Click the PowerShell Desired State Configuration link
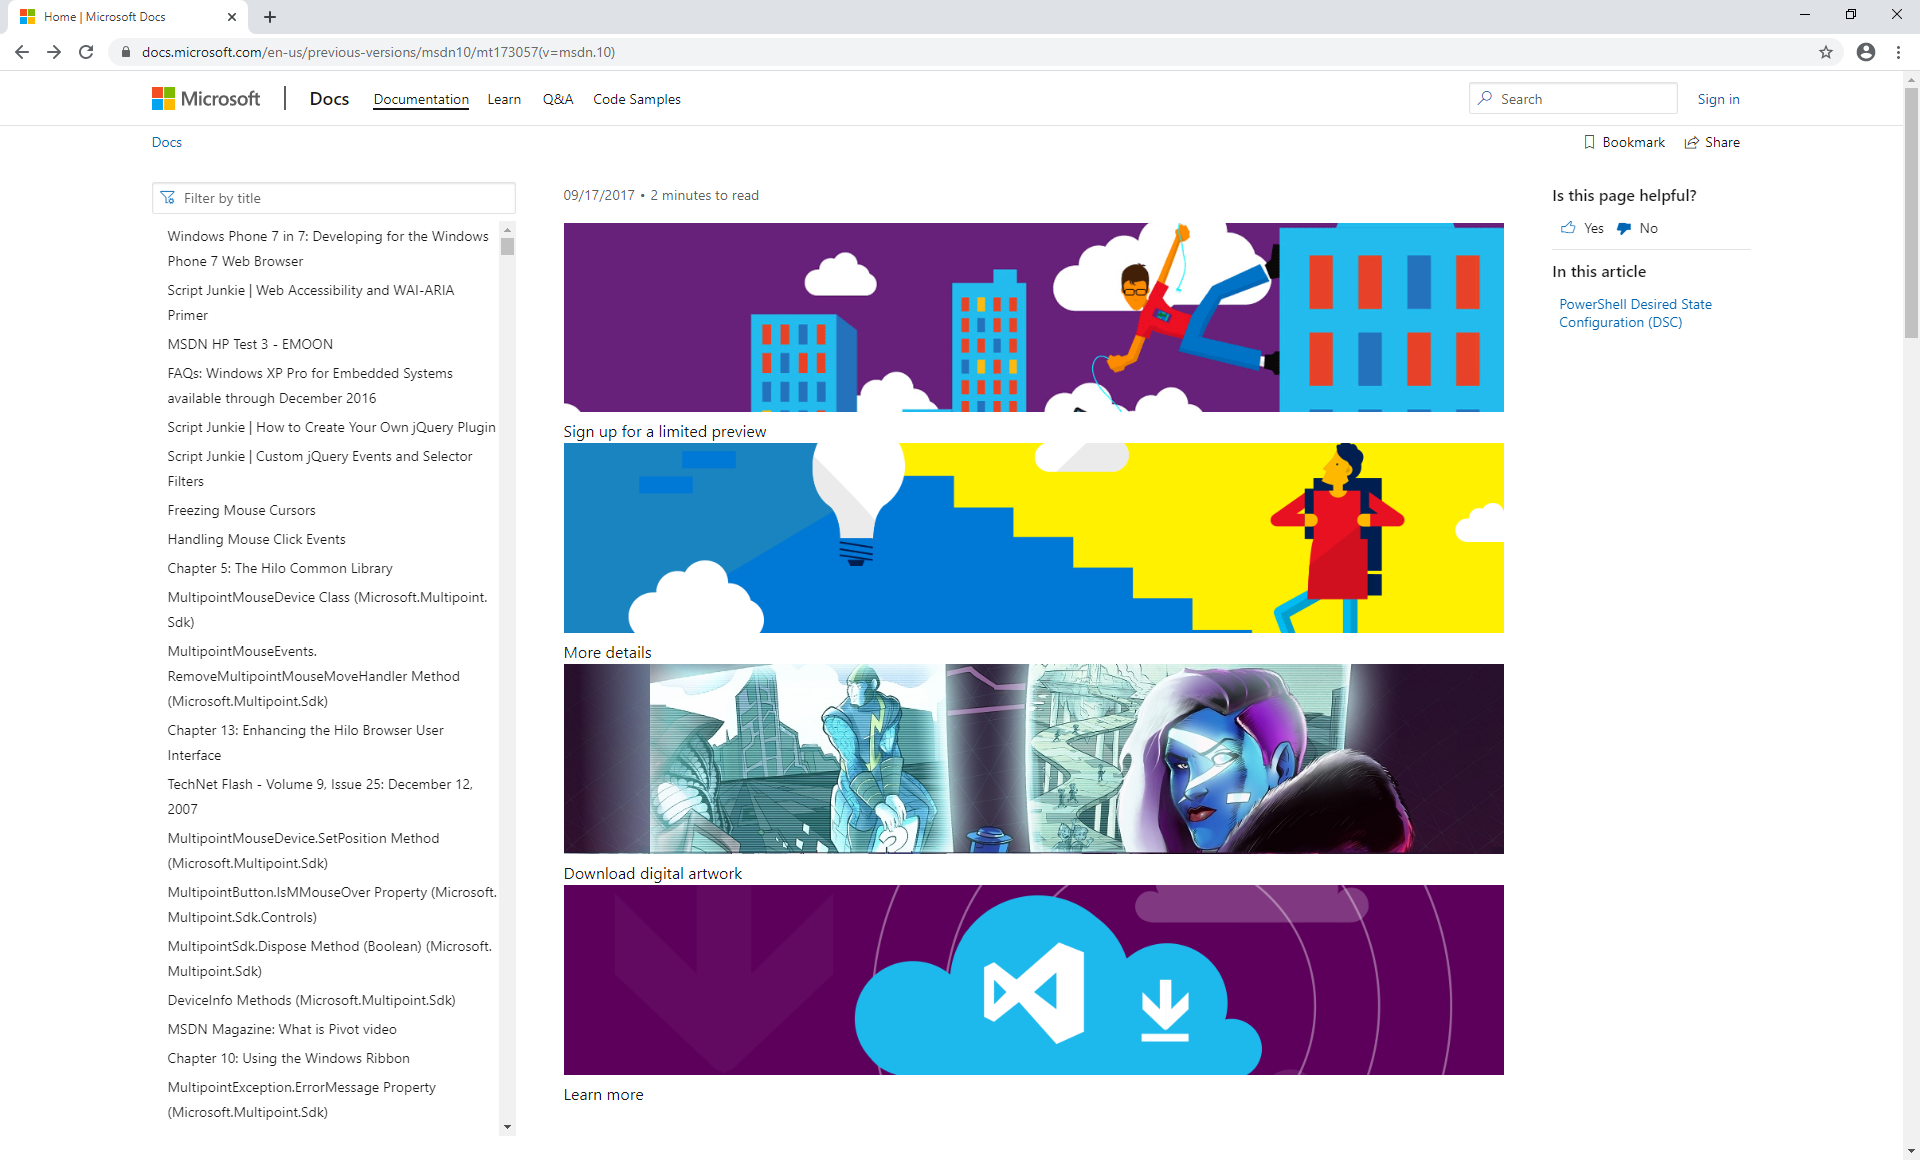Image resolution: width=1920 pixels, height=1160 pixels. pos(1635,312)
